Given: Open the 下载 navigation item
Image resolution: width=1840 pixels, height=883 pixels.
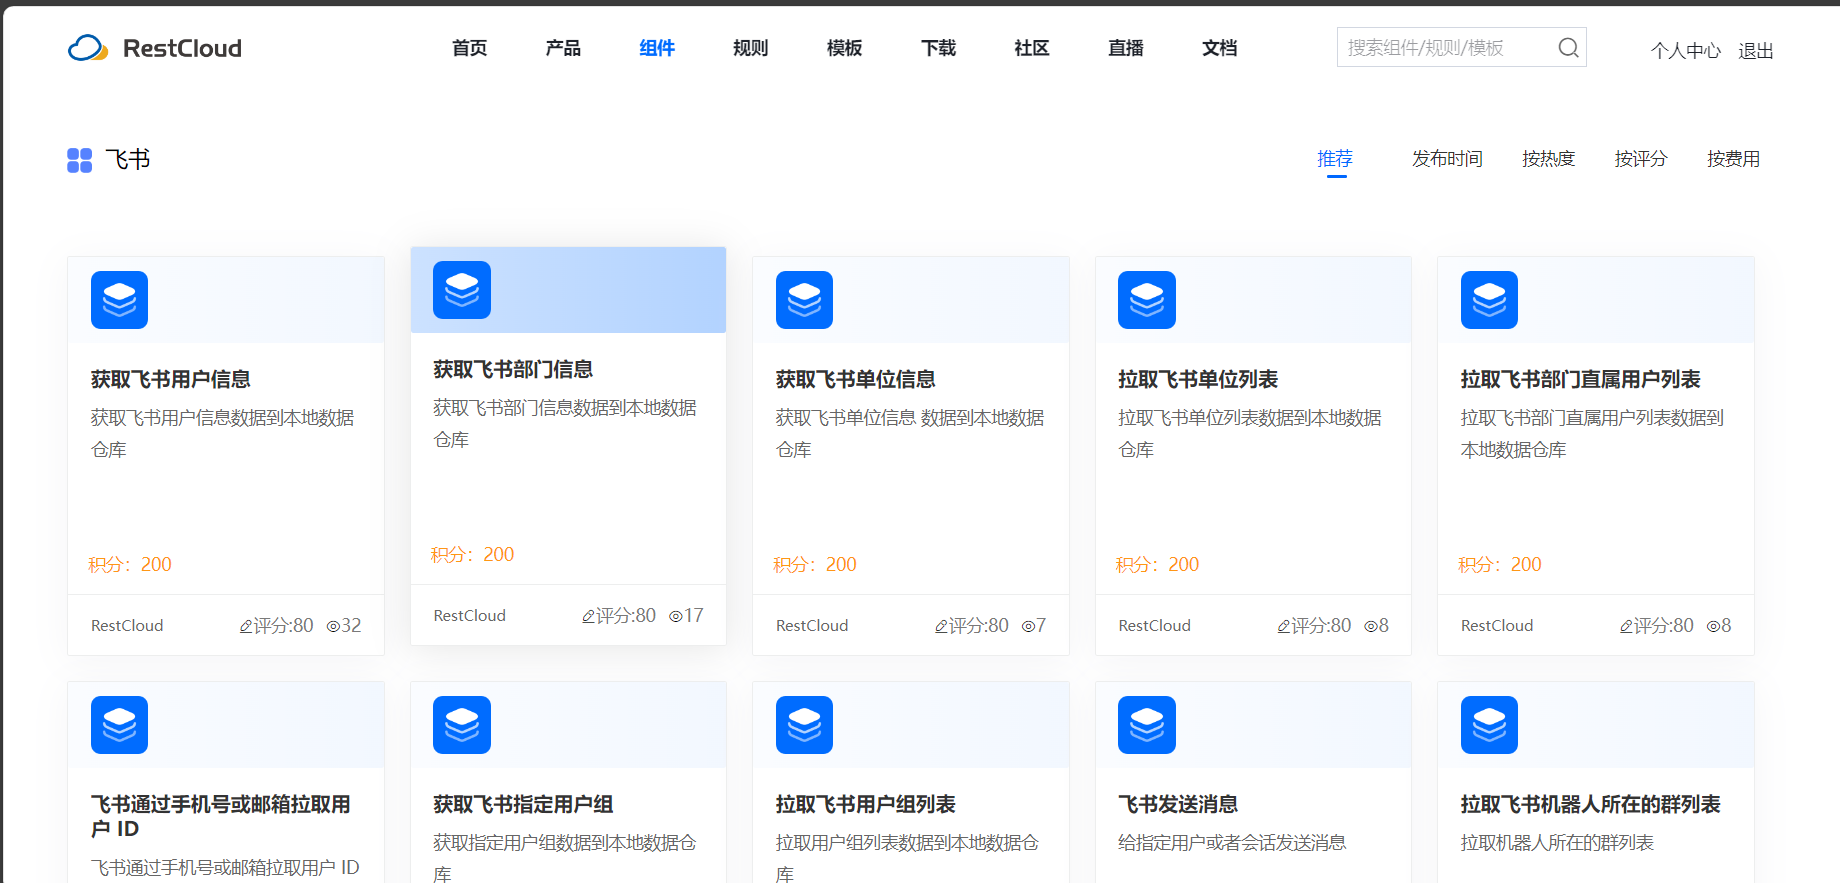Looking at the screenshot, I should click(x=939, y=48).
